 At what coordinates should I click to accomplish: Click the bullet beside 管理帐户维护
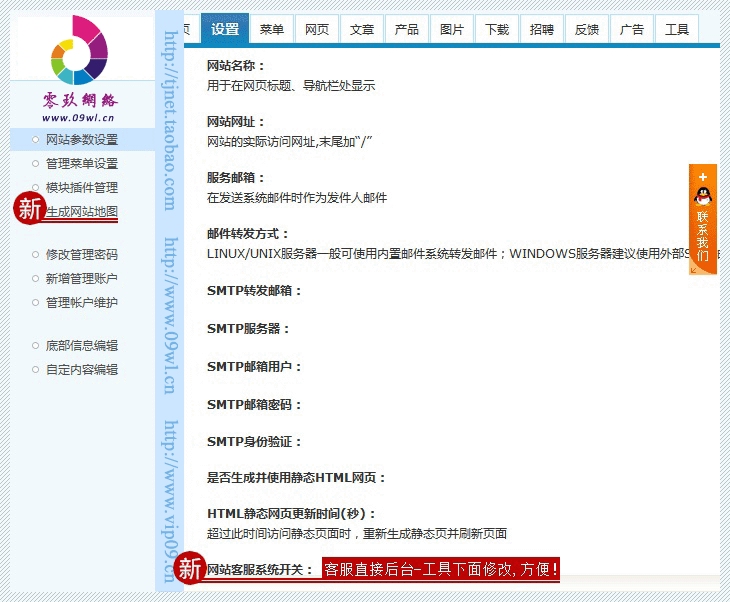35,303
